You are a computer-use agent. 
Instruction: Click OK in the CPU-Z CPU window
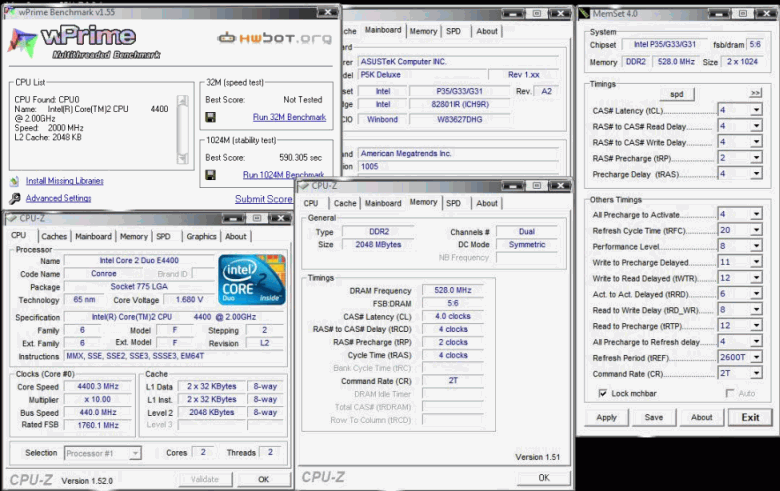click(263, 480)
